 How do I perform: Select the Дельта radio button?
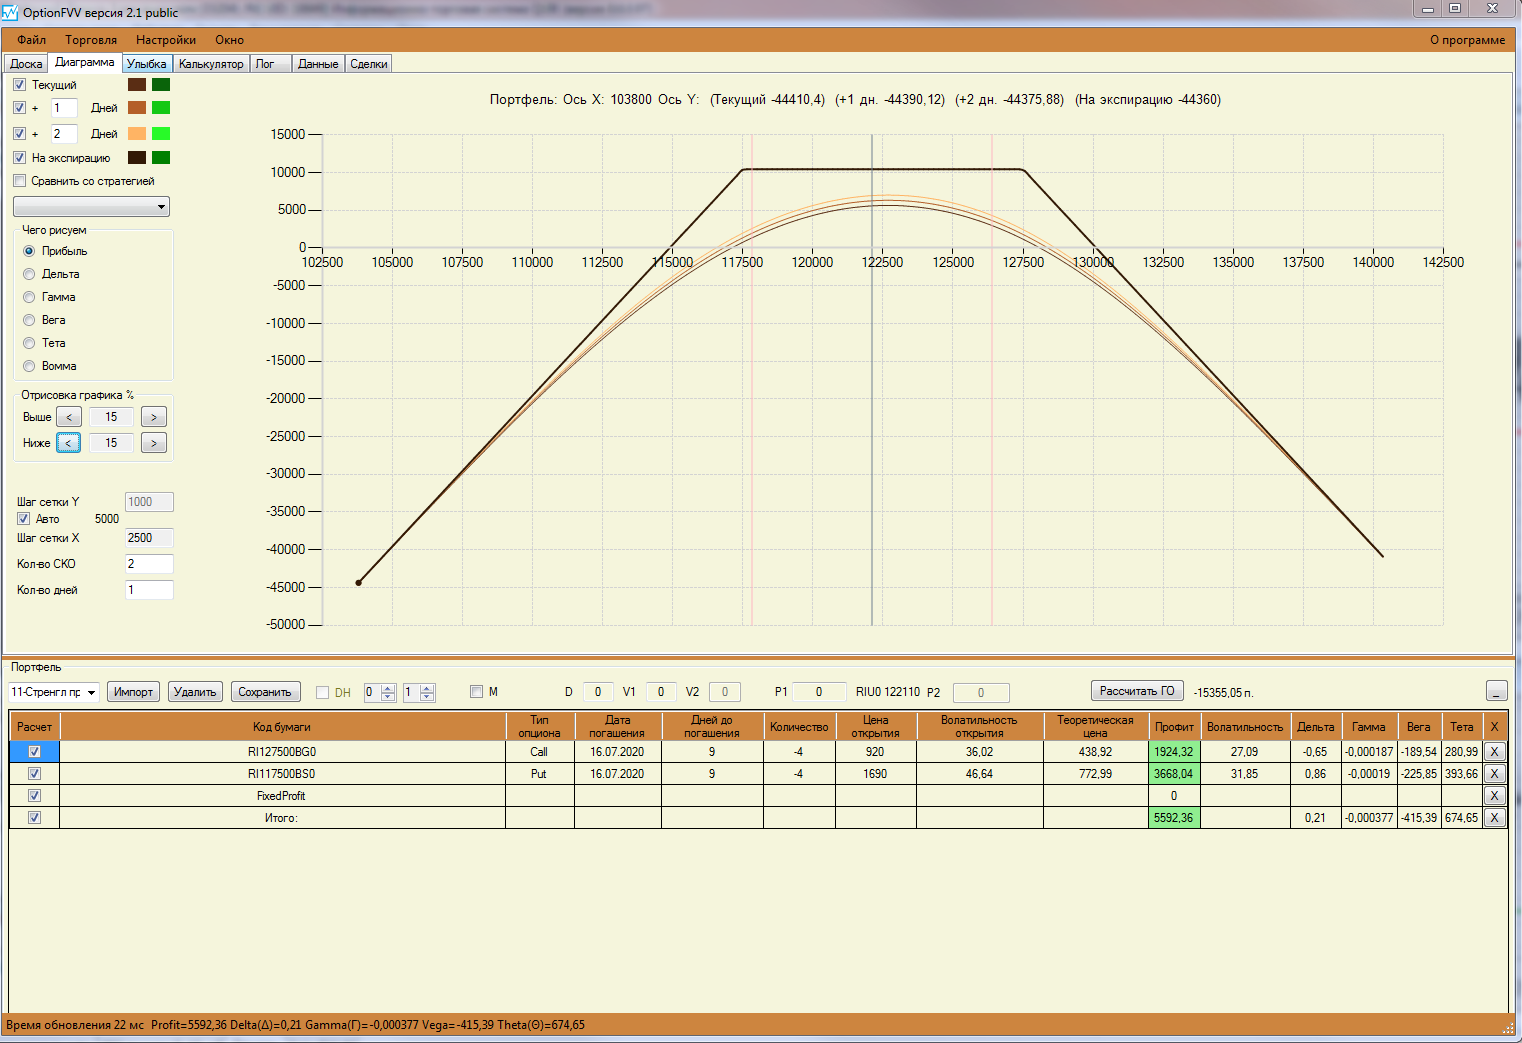(x=29, y=274)
